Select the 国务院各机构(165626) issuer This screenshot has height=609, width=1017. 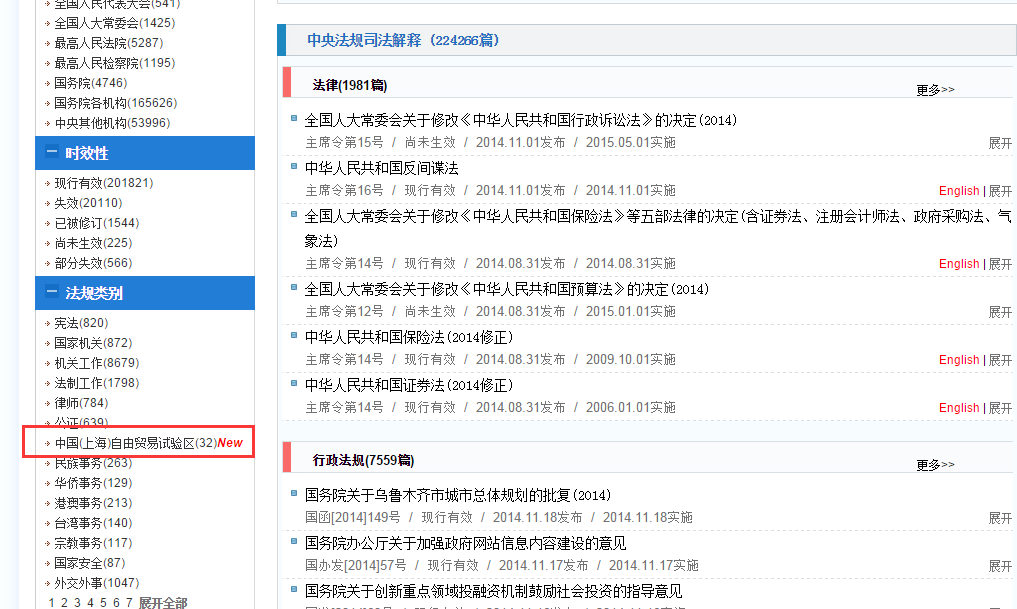[x=115, y=103]
